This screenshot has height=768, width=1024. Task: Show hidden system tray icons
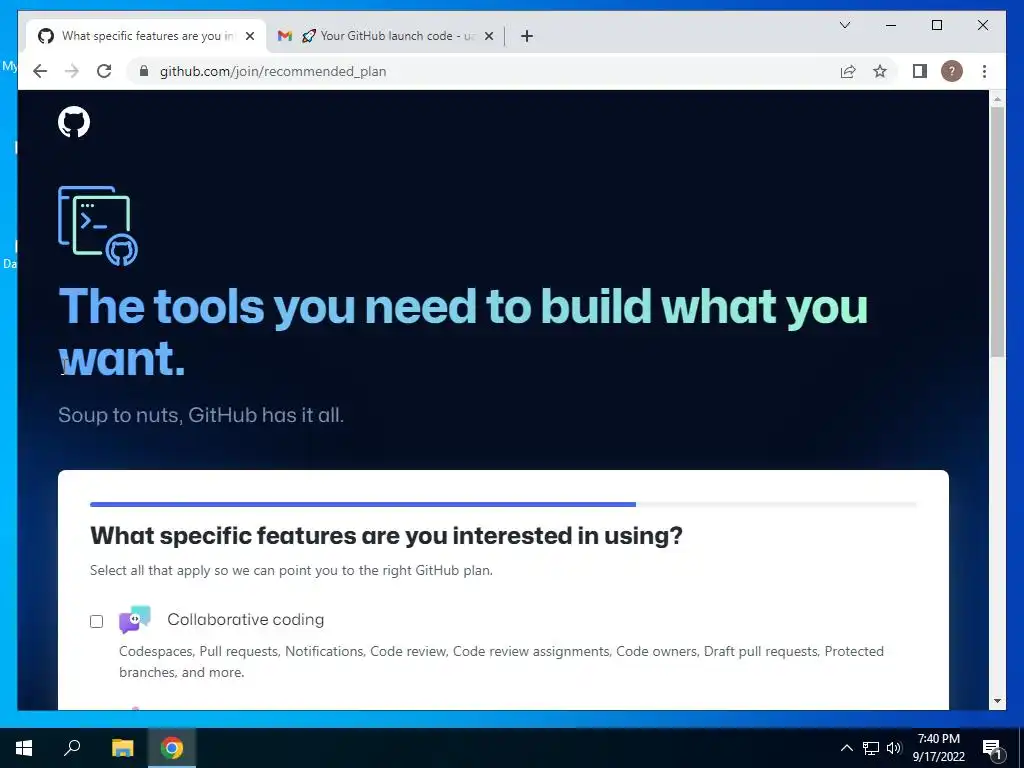point(846,748)
